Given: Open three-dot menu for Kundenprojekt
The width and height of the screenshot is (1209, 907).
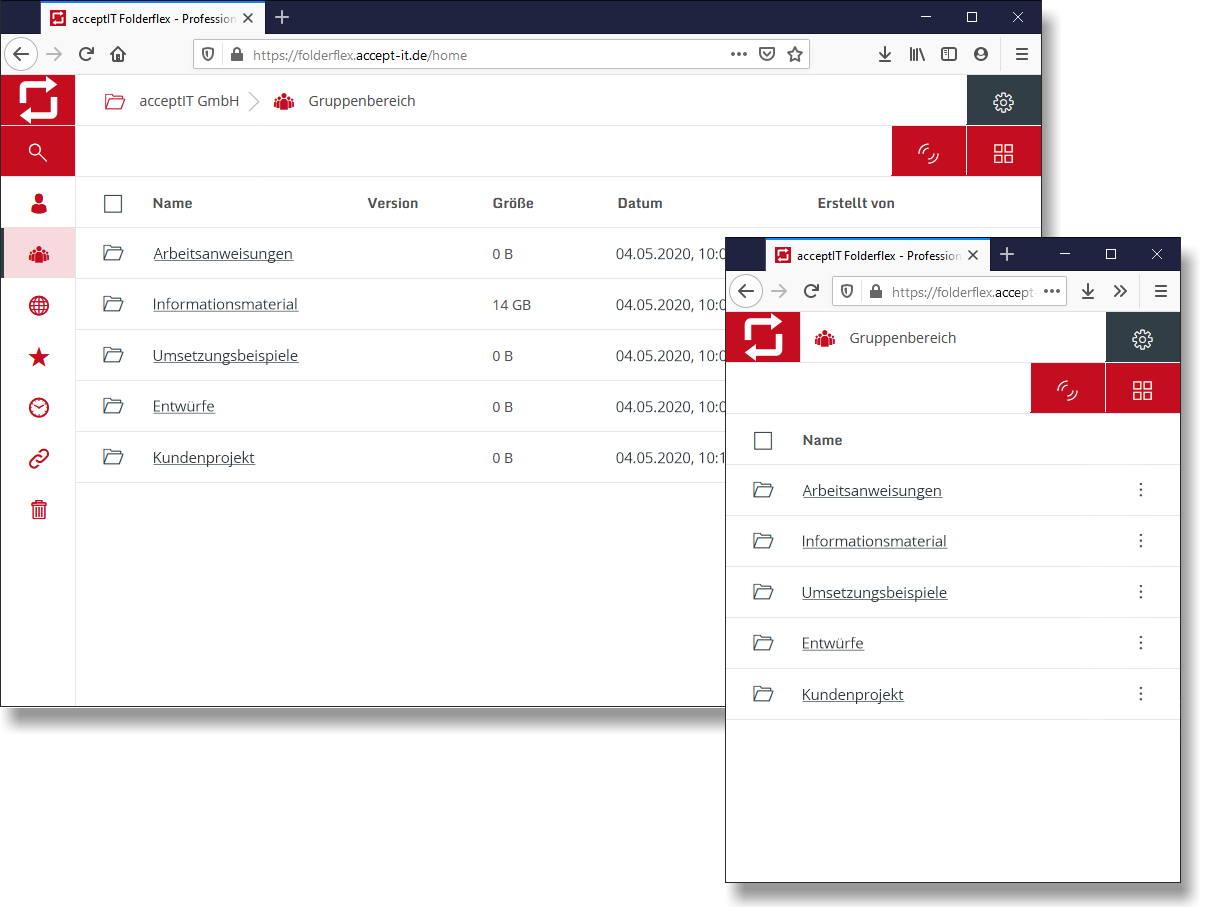Looking at the screenshot, I should 1140,694.
